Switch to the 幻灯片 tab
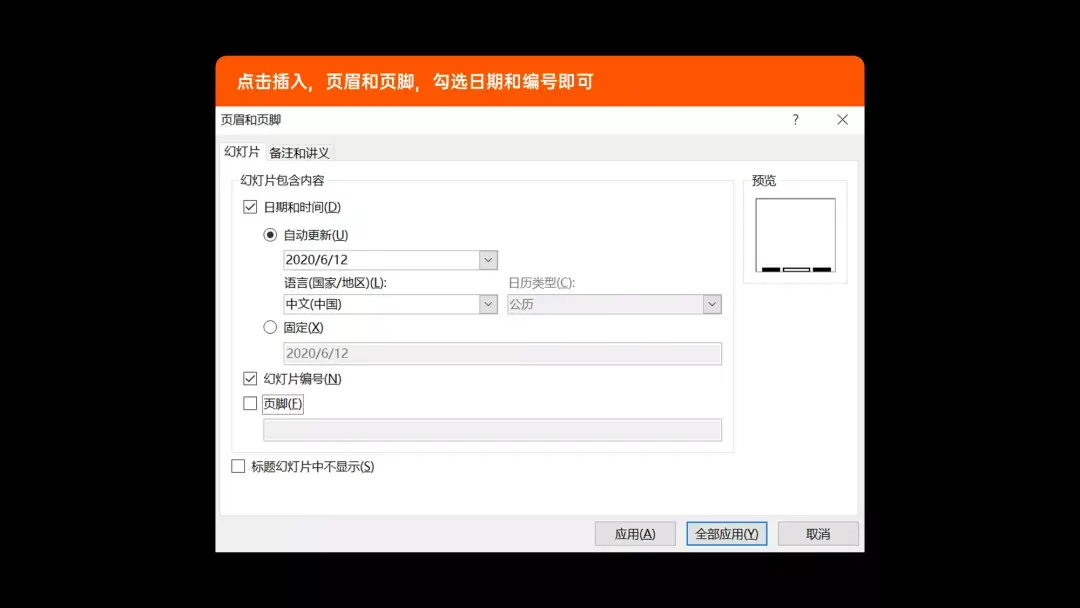Image resolution: width=1080 pixels, height=608 pixels. 242,152
